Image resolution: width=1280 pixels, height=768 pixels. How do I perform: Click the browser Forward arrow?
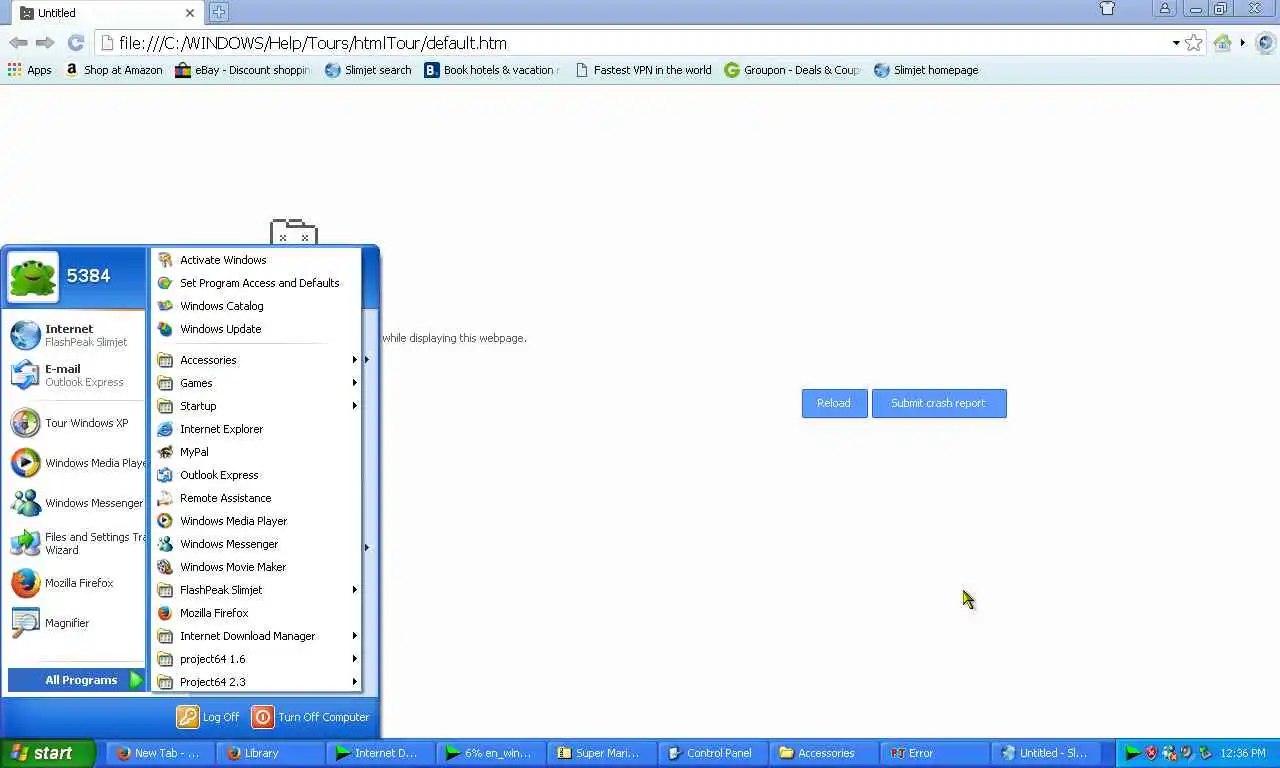tap(45, 43)
